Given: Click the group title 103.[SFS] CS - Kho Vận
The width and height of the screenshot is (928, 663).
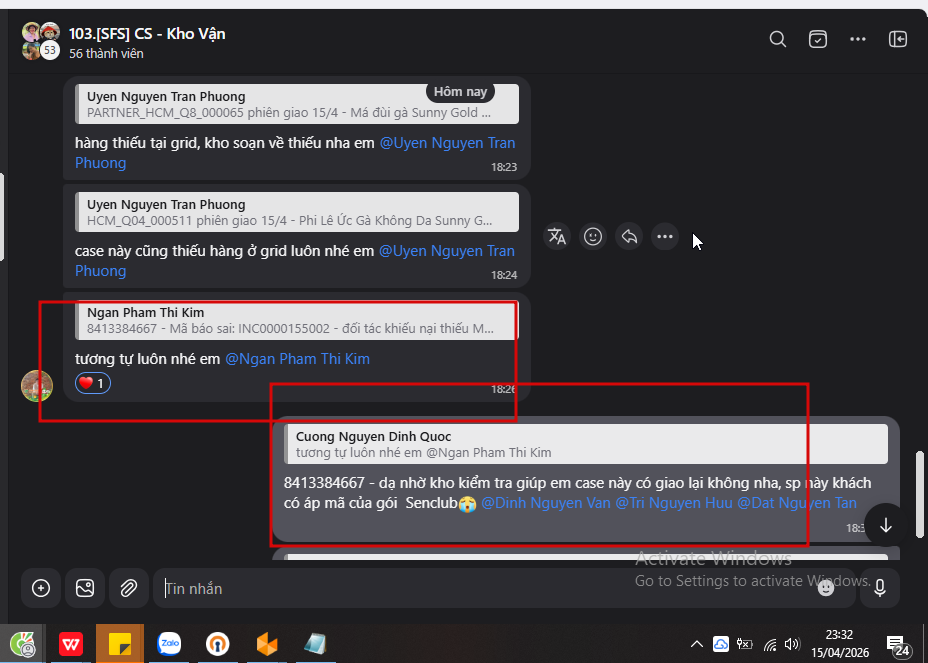Looking at the screenshot, I should coord(147,34).
